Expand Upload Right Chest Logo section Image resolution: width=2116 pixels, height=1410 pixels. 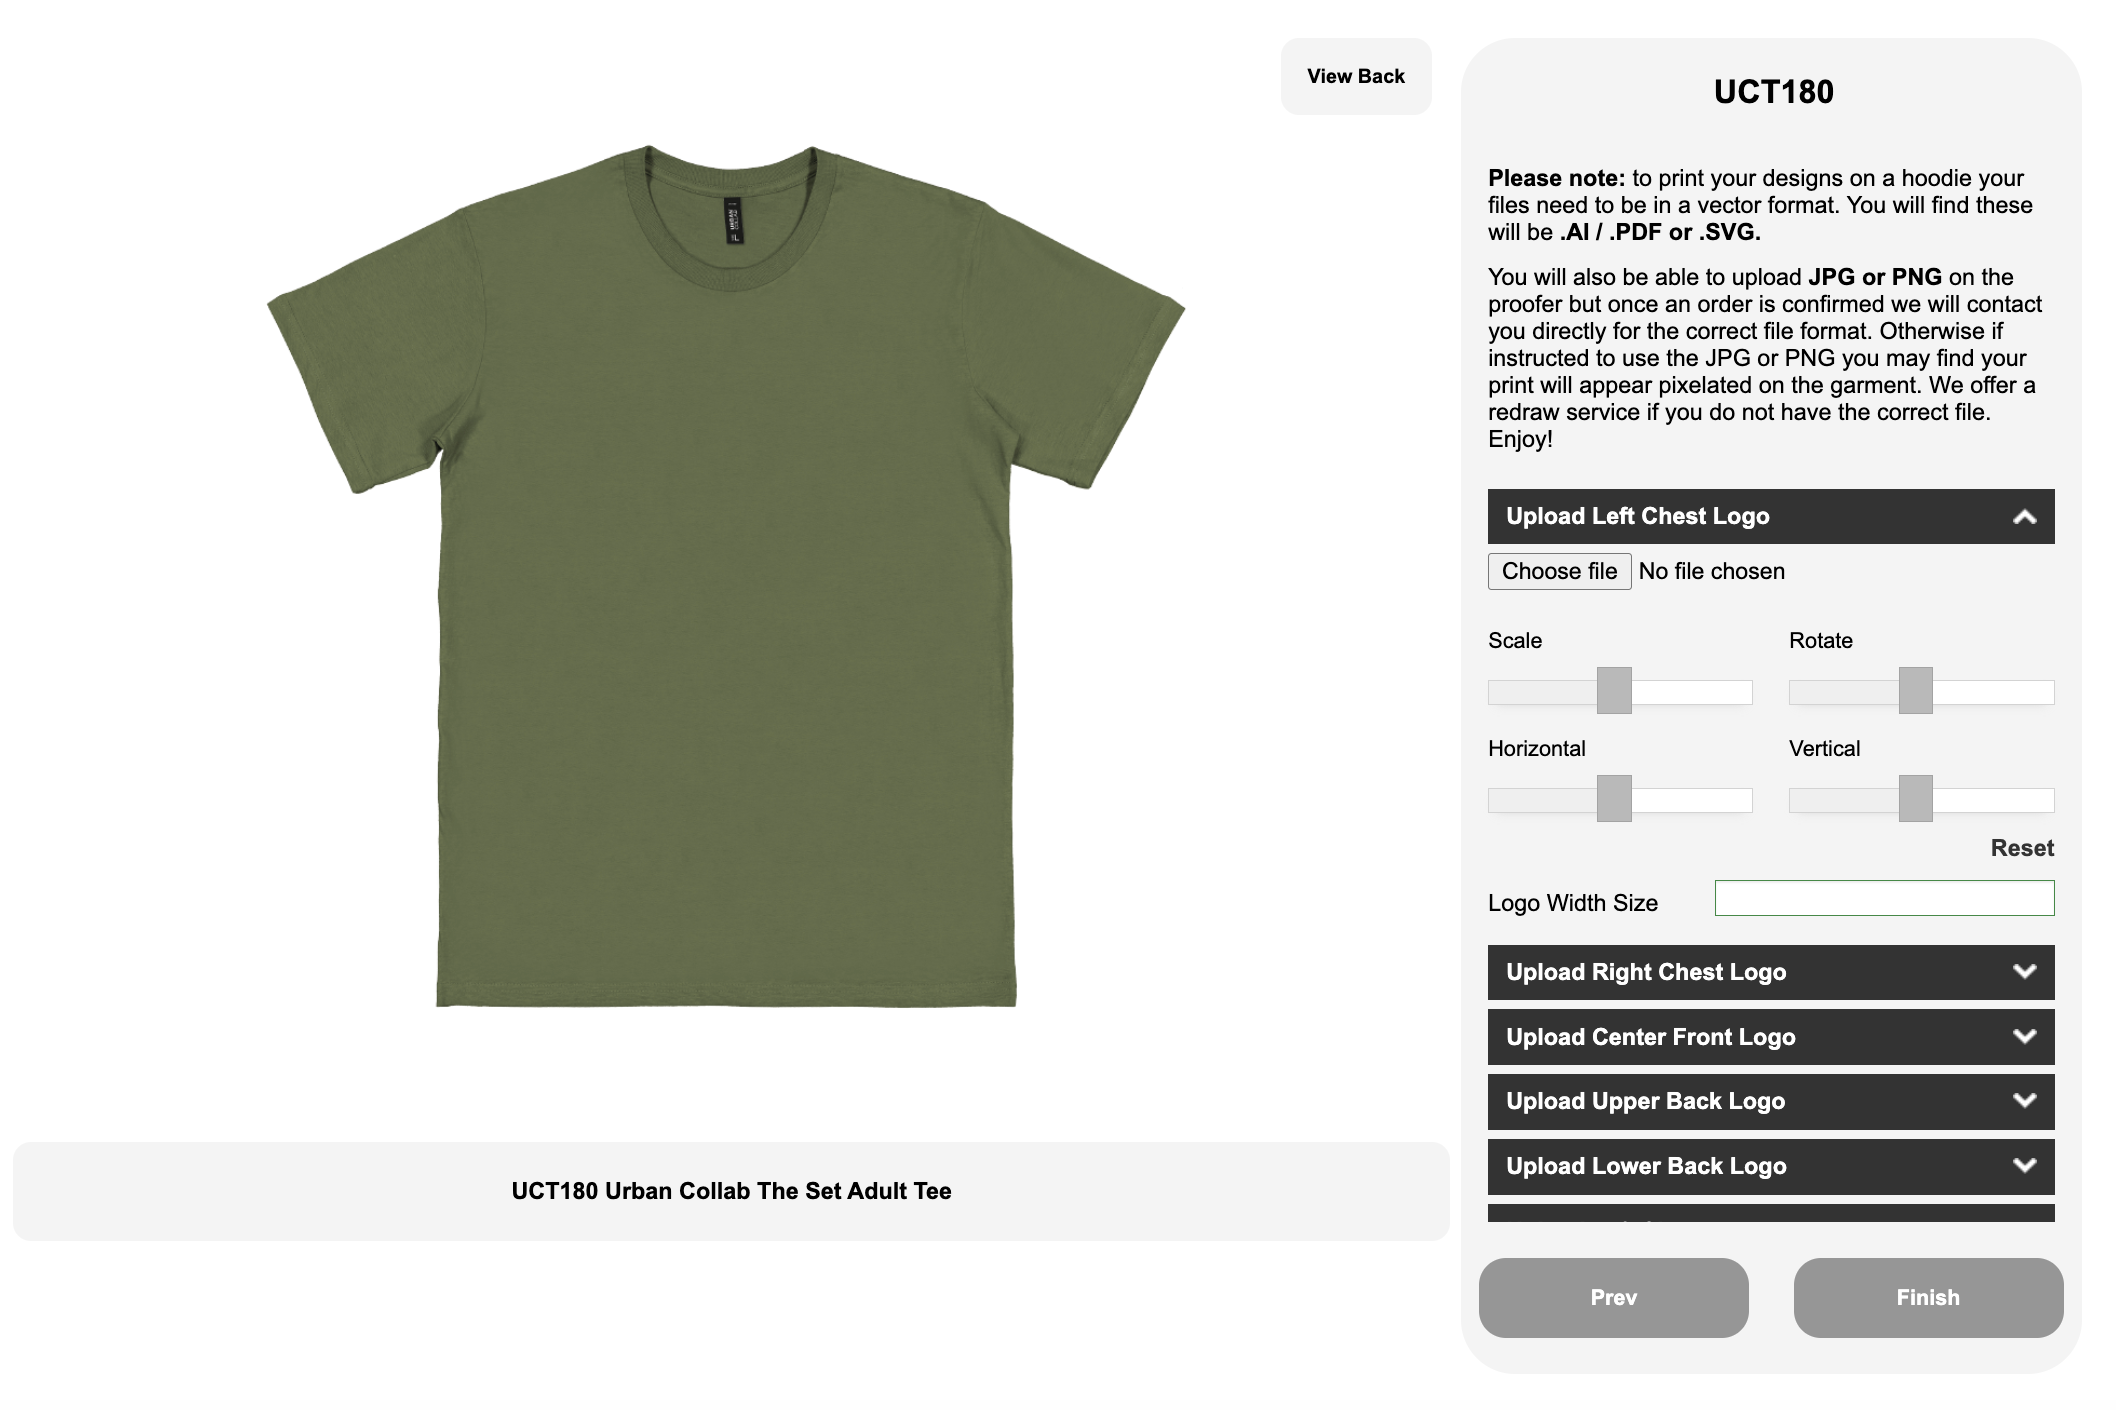click(1770, 972)
